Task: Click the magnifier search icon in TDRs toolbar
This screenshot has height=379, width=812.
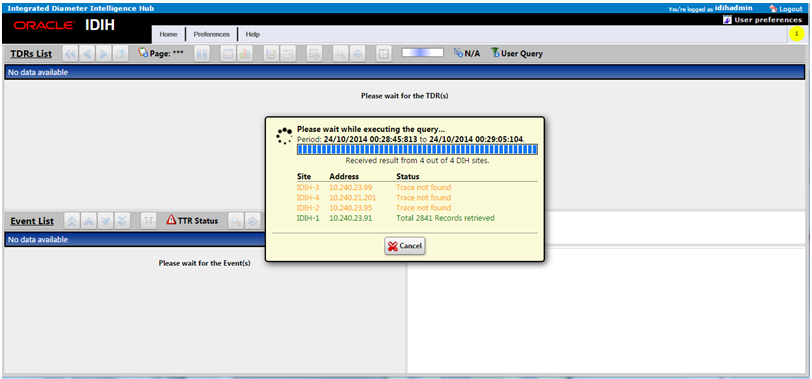Action: click(340, 54)
